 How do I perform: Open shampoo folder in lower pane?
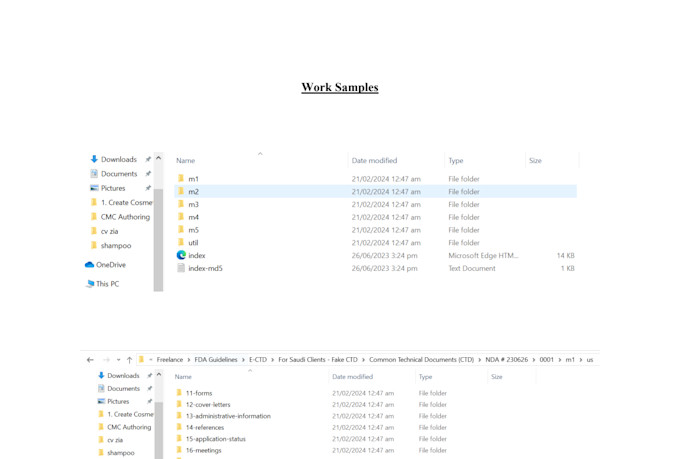(x=121, y=452)
